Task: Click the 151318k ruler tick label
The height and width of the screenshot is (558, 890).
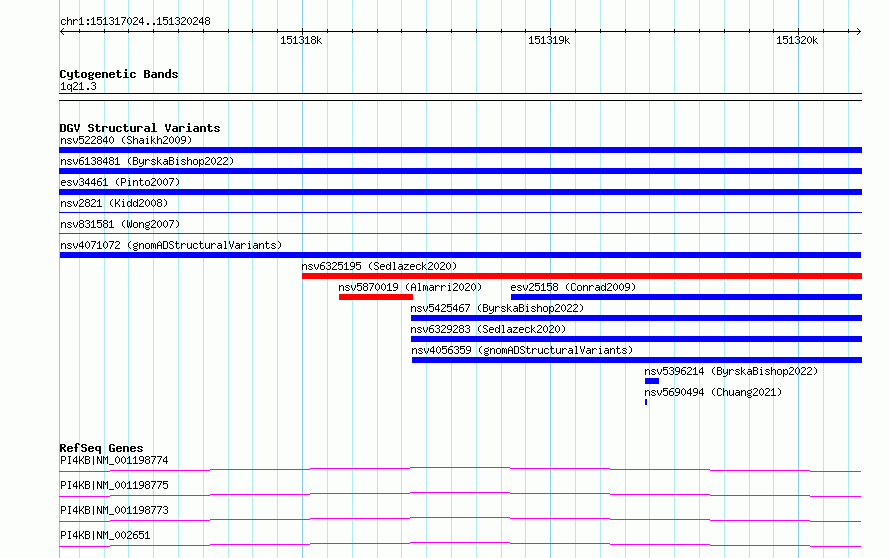Action: (x=301, y=40)
